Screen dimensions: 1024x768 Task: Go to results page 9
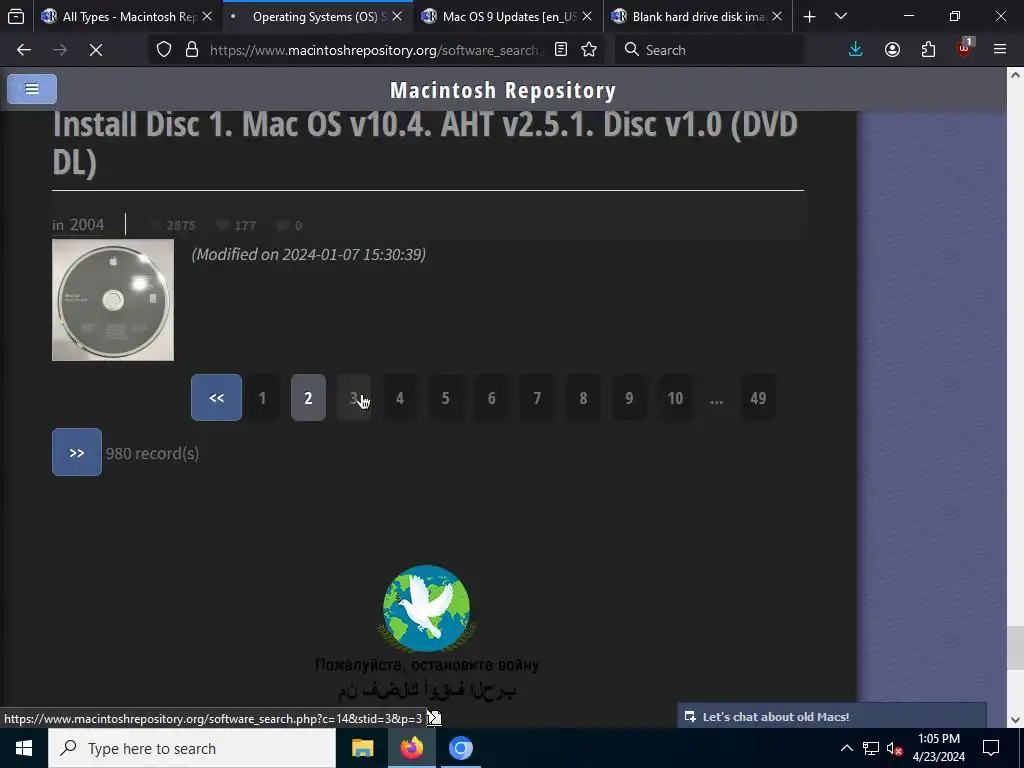coord(629,398)
